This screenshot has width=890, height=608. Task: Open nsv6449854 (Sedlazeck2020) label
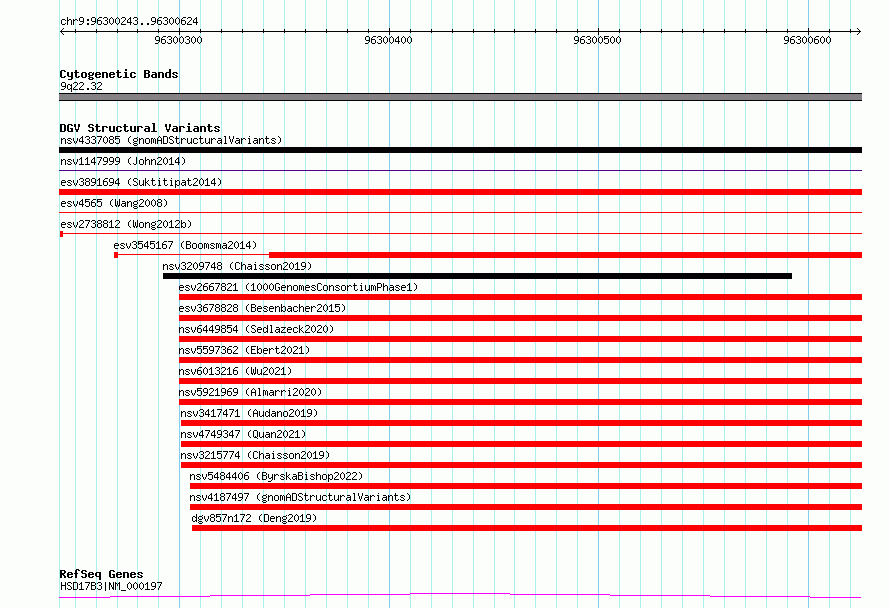[x=256, y=329]
